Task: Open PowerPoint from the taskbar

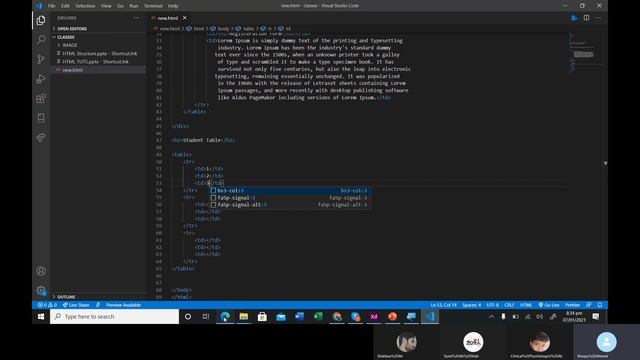Action: point(392,316)
